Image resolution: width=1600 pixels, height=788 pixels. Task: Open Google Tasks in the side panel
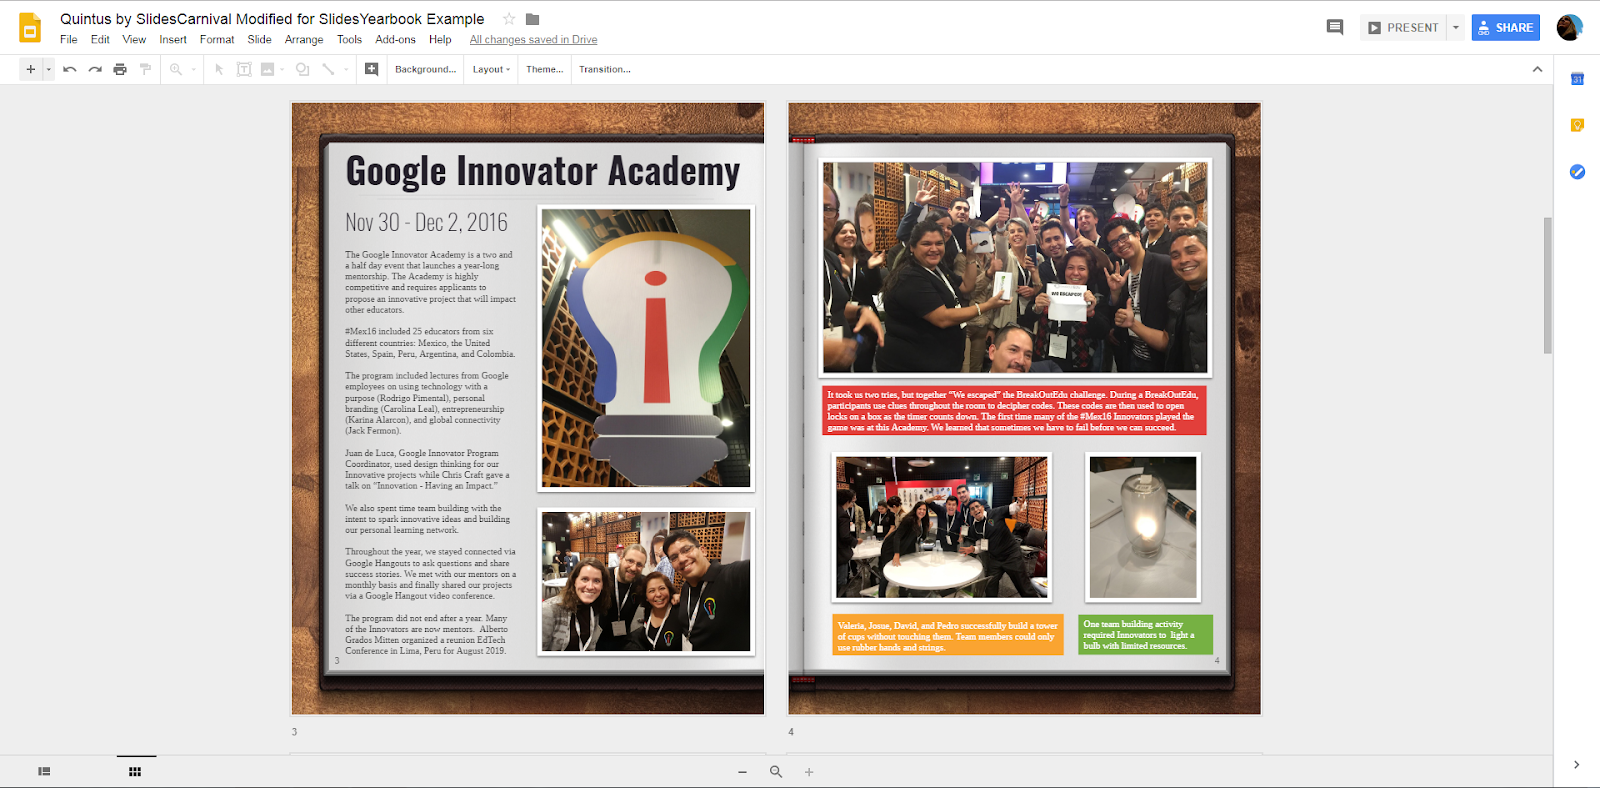1577,172
